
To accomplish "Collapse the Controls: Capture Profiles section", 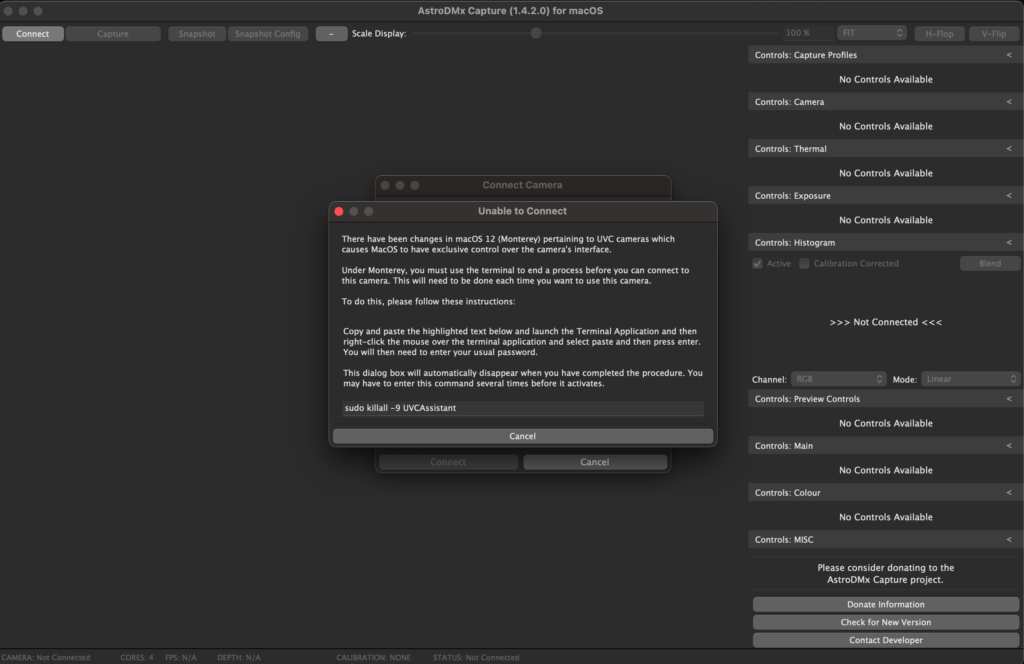I will click(x=1009, y=55).
